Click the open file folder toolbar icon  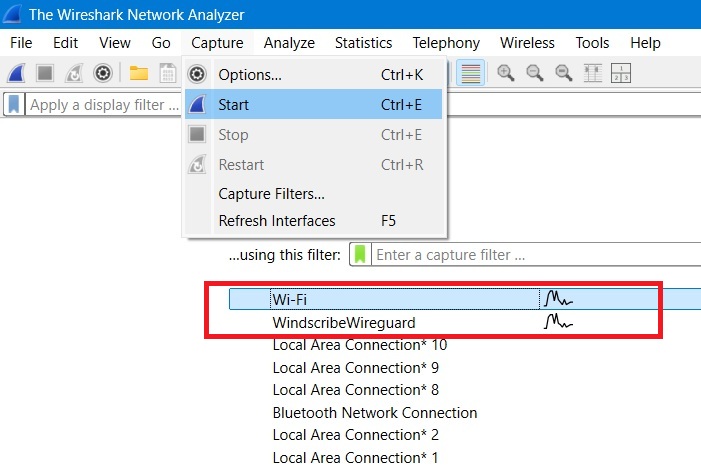point(139,73)
